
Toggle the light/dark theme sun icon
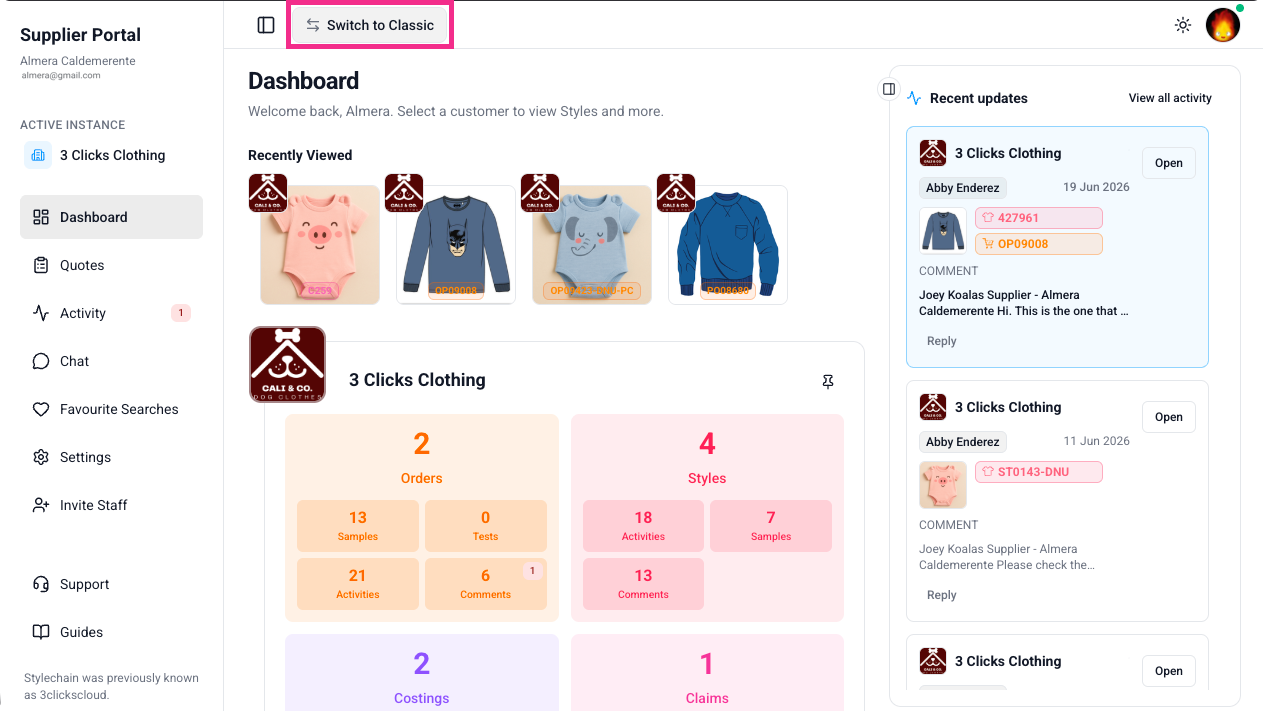coord(1183,25)
